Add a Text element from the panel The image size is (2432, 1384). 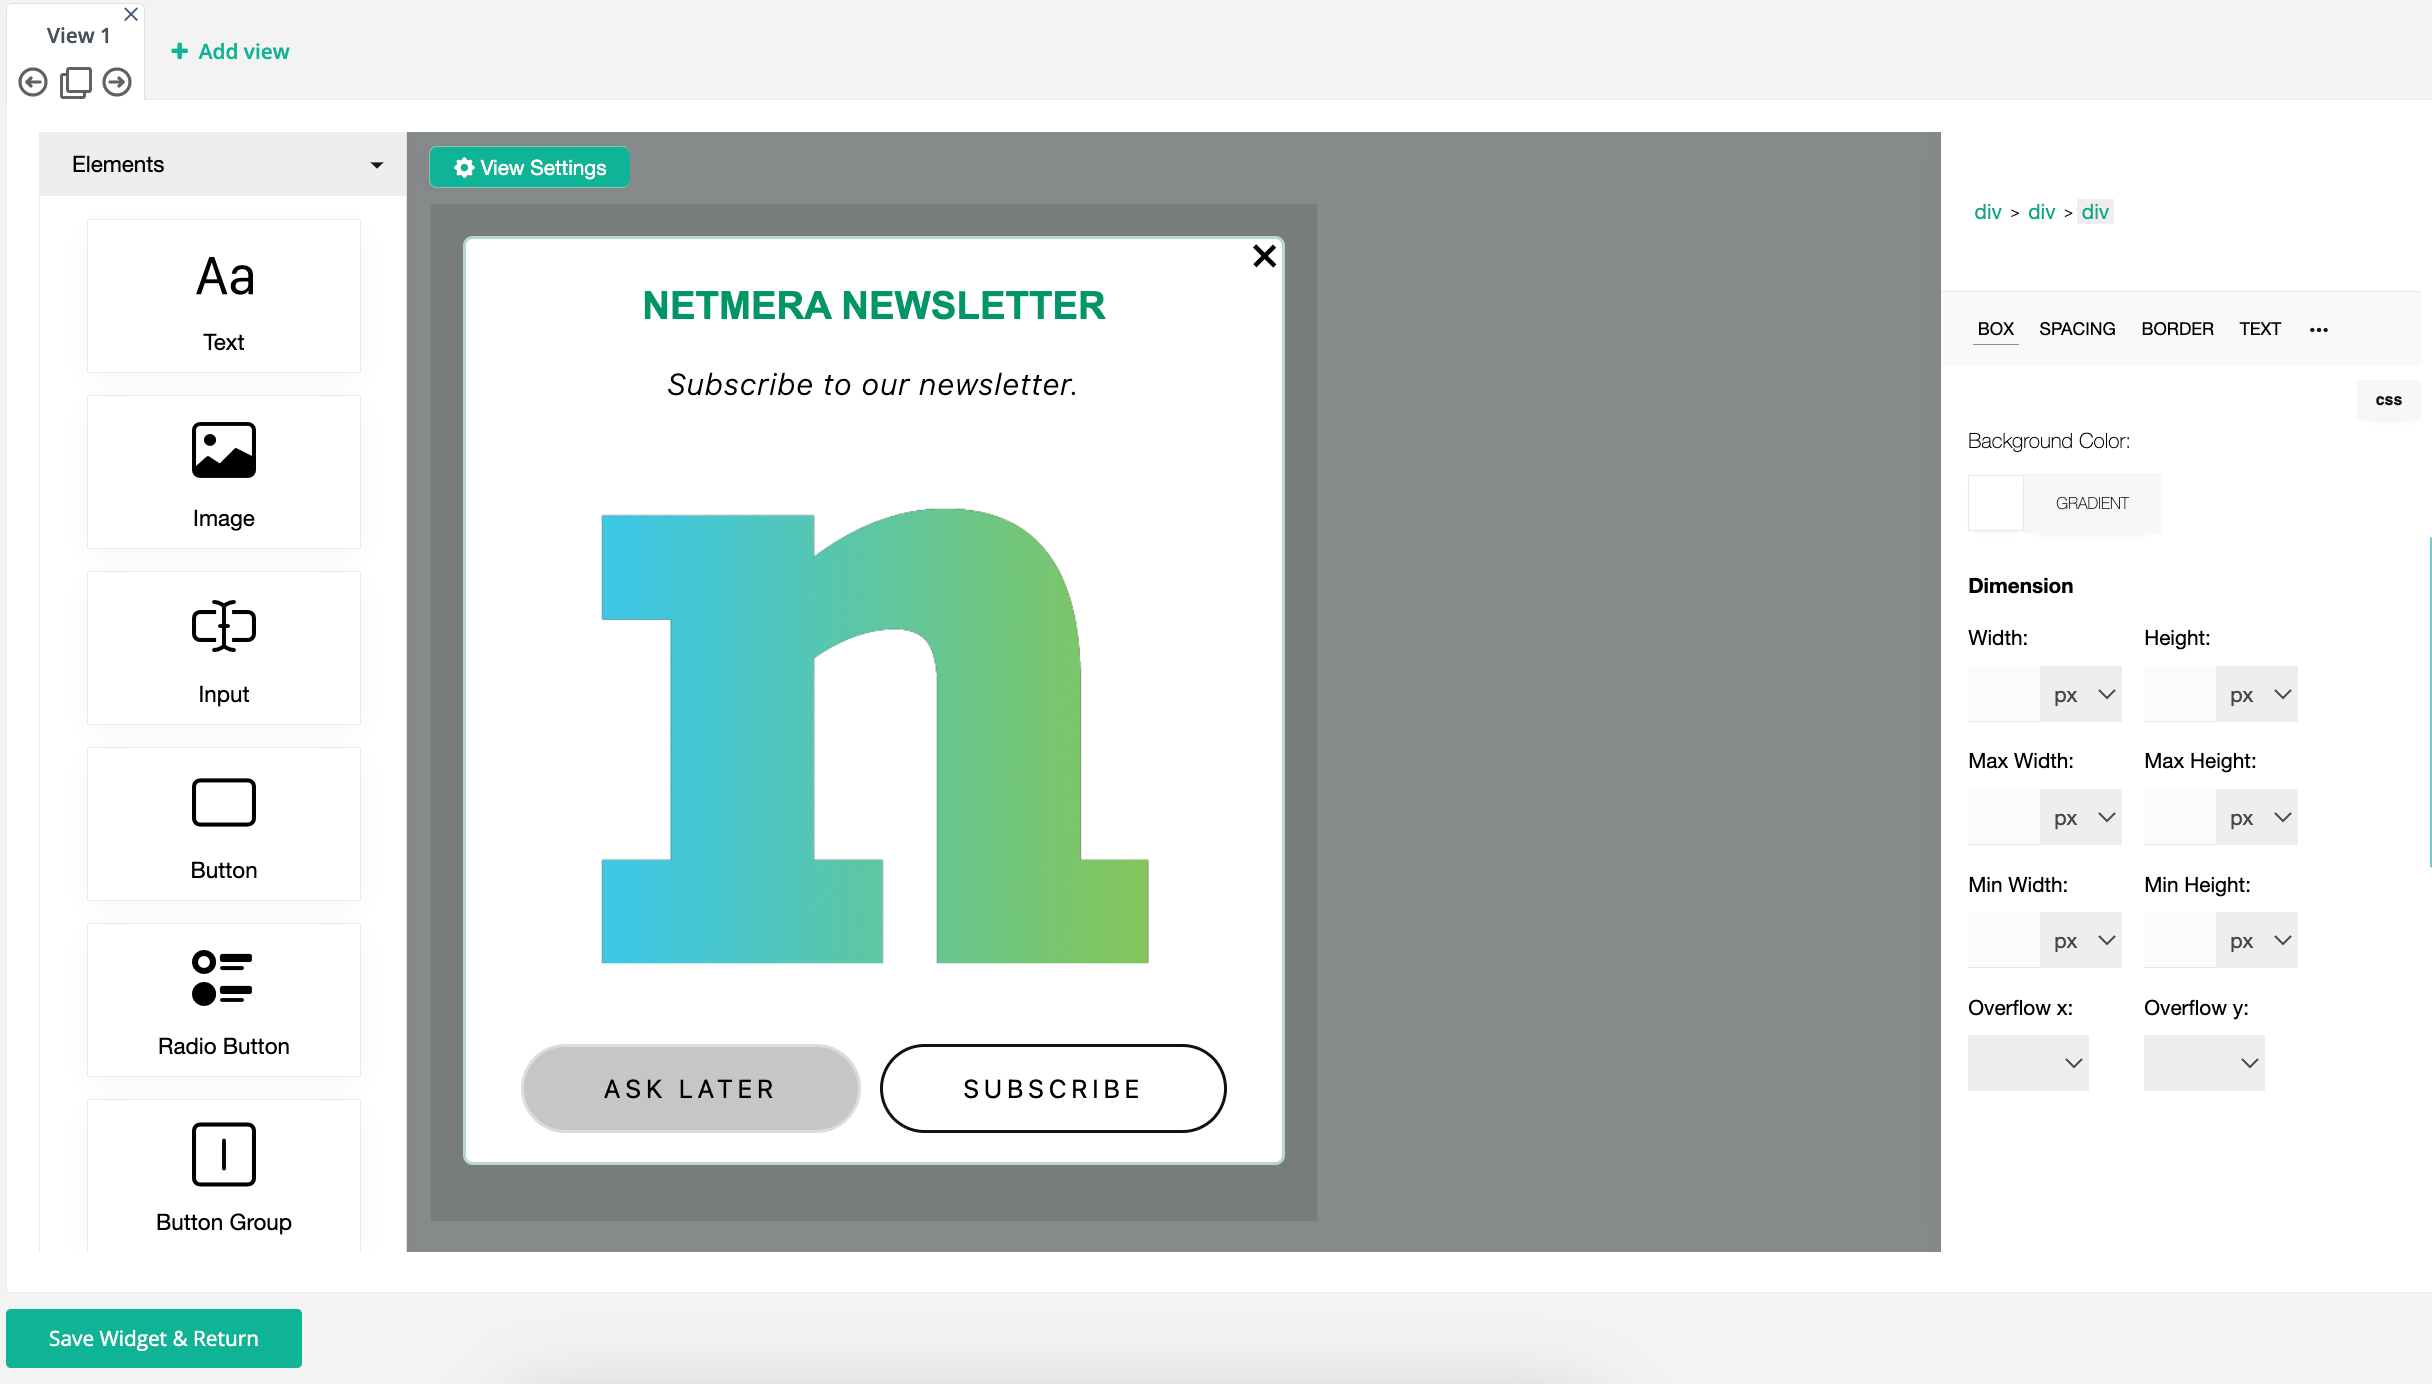pos(223,297)
